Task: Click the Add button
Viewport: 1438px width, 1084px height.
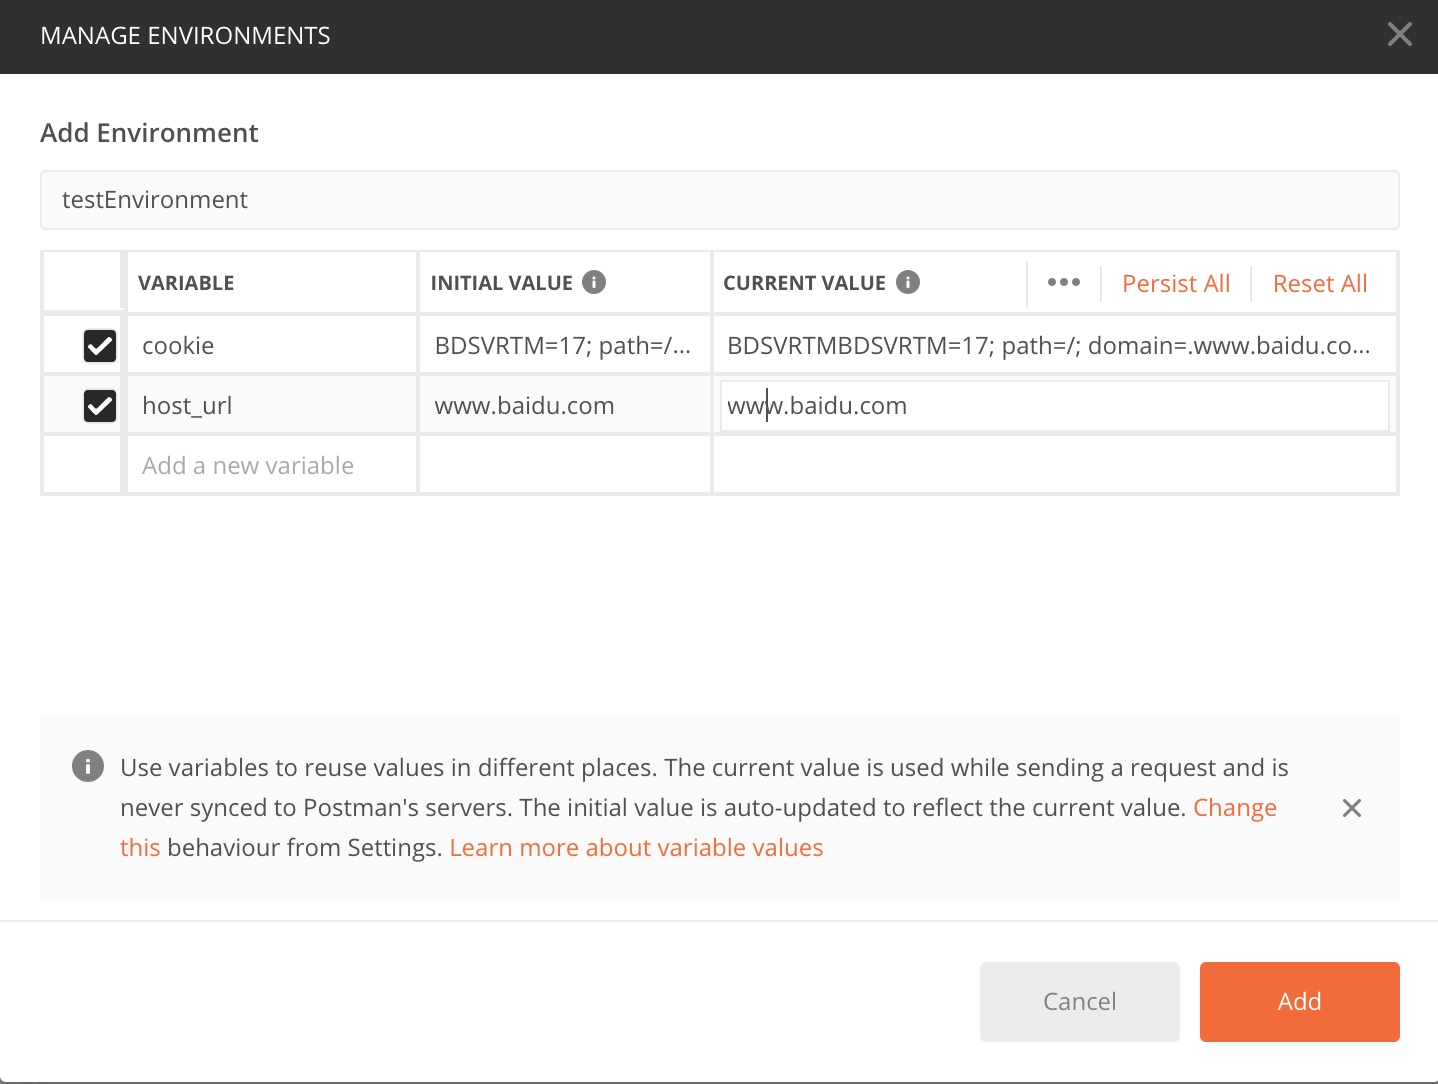Action: [1300, 1002]
